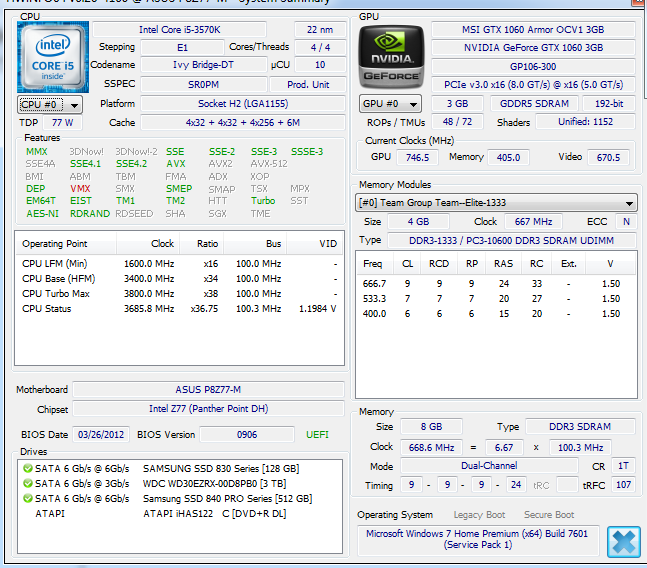Click green status icon for Samsung SSD 840 PRO

coord(28,498)
